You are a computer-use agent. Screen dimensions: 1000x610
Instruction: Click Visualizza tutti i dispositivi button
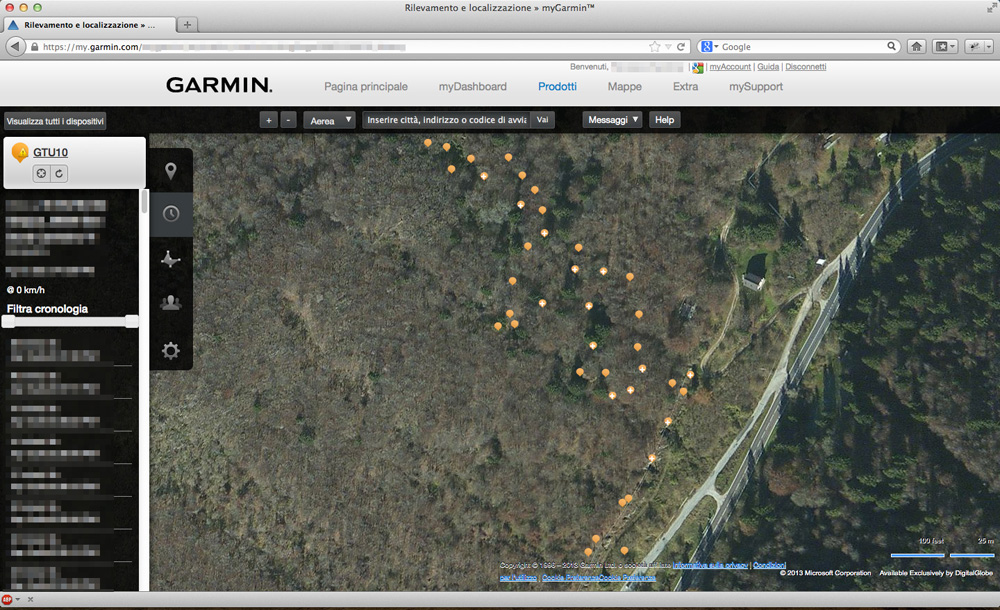[55, 121]
